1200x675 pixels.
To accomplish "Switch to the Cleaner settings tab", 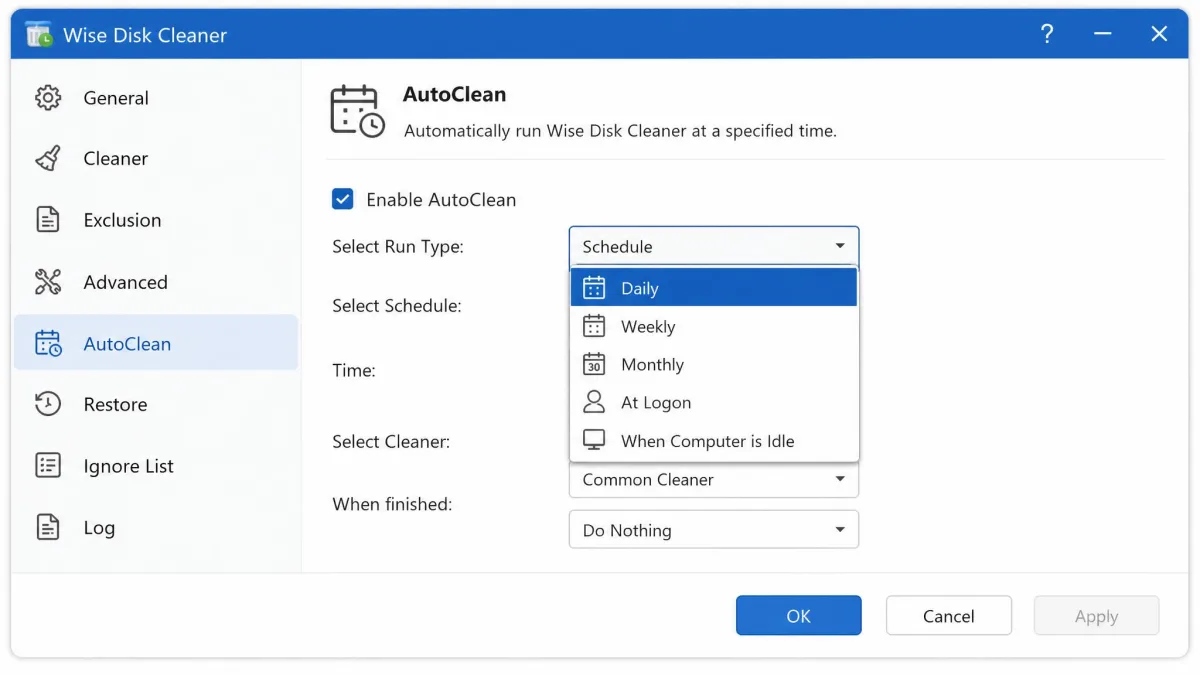I will tap(156, 158).
